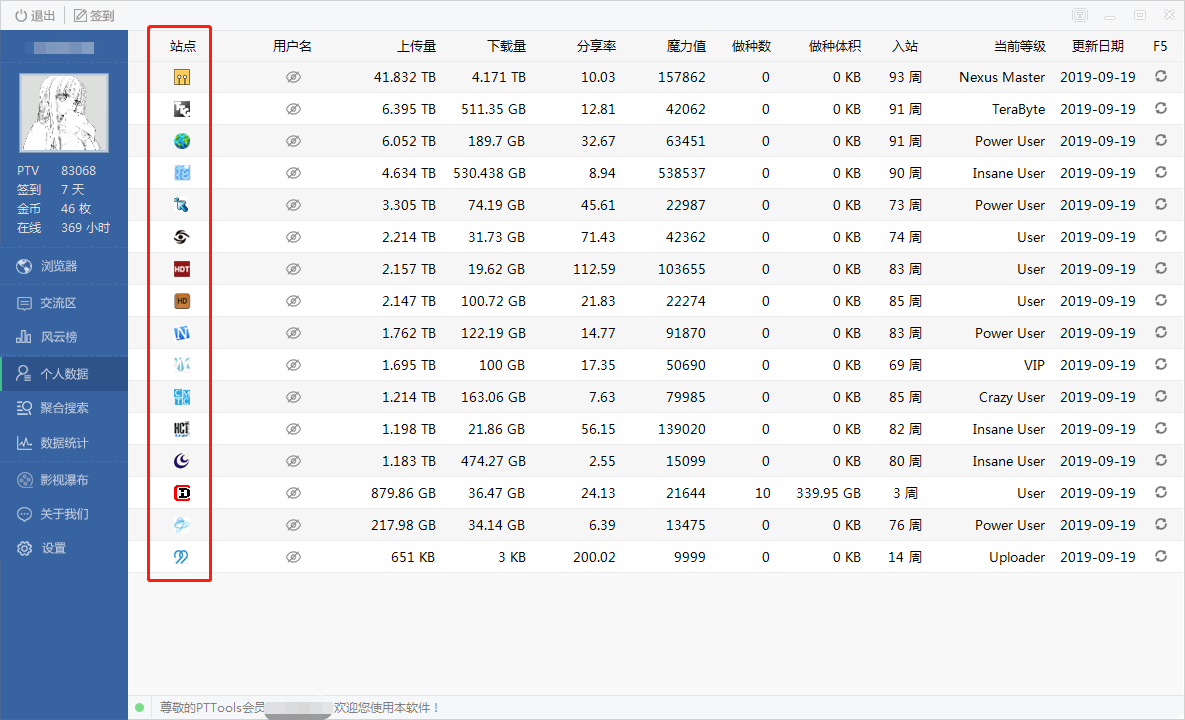This screenshot has width=1185, height=720.
Task: Click the 用户名 column header
Action: 292,46
